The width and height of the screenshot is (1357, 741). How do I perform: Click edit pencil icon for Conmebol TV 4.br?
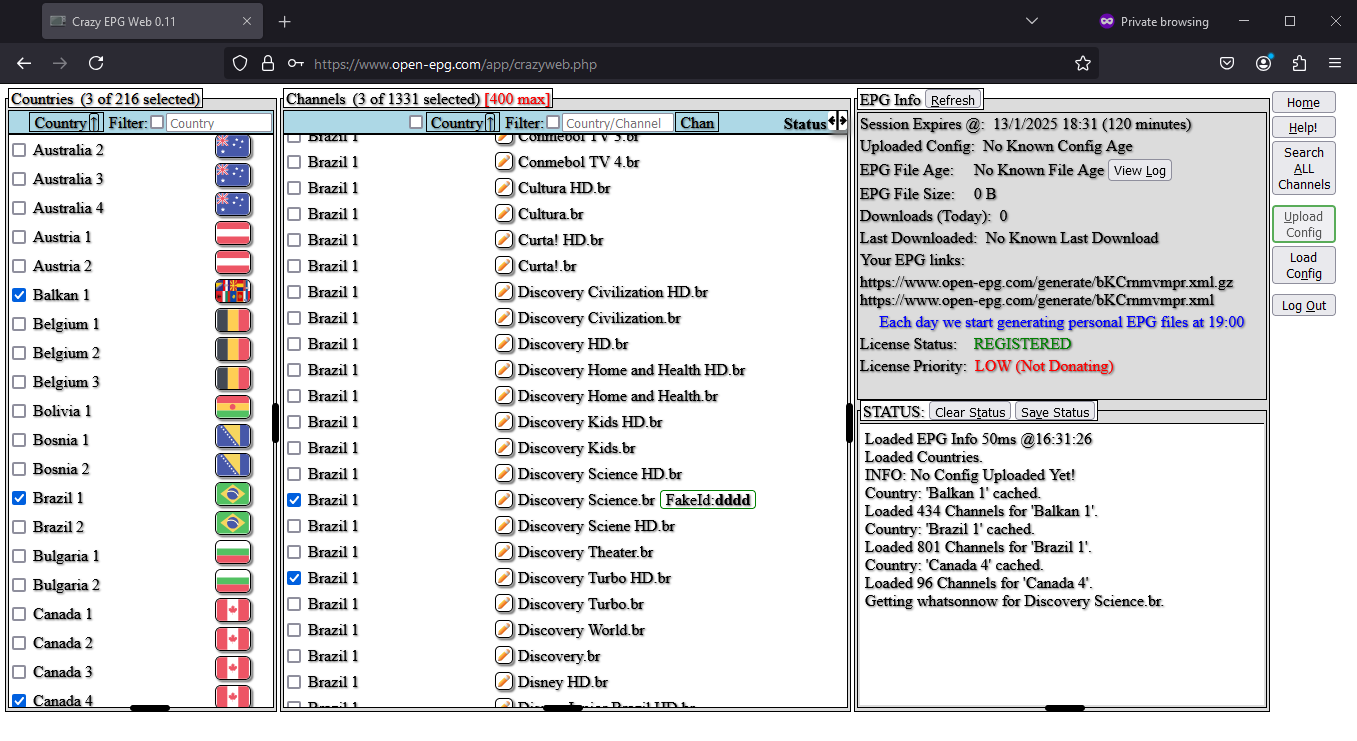505,162
